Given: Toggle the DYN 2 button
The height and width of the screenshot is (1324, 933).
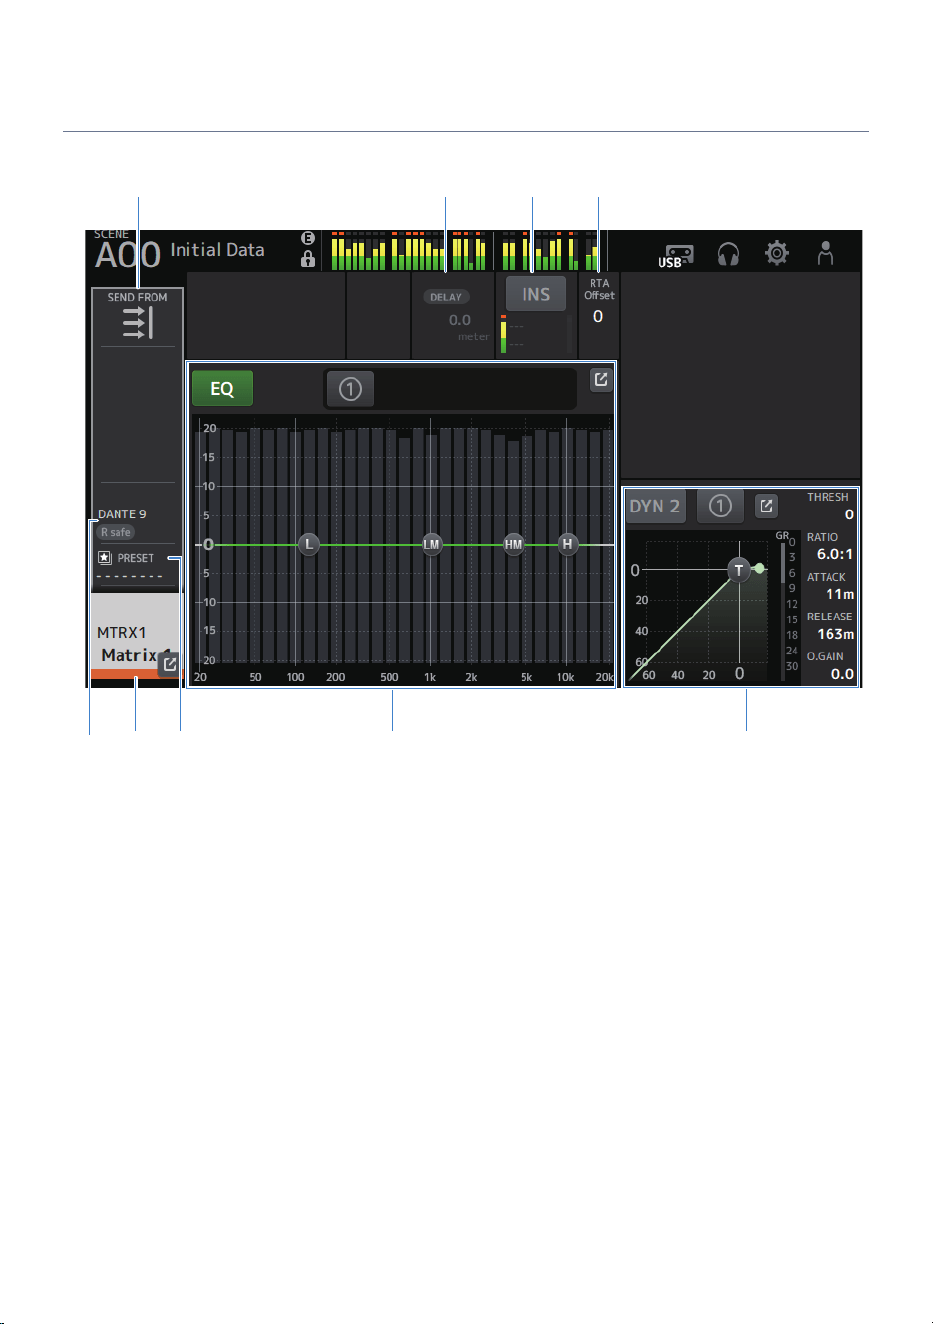Looking at the screenshot, I should click(x=655, y=506).
